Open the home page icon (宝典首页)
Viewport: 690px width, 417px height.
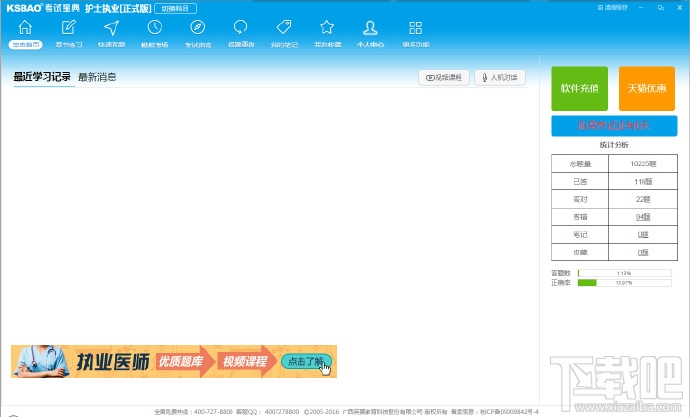(x=25, y=27)
